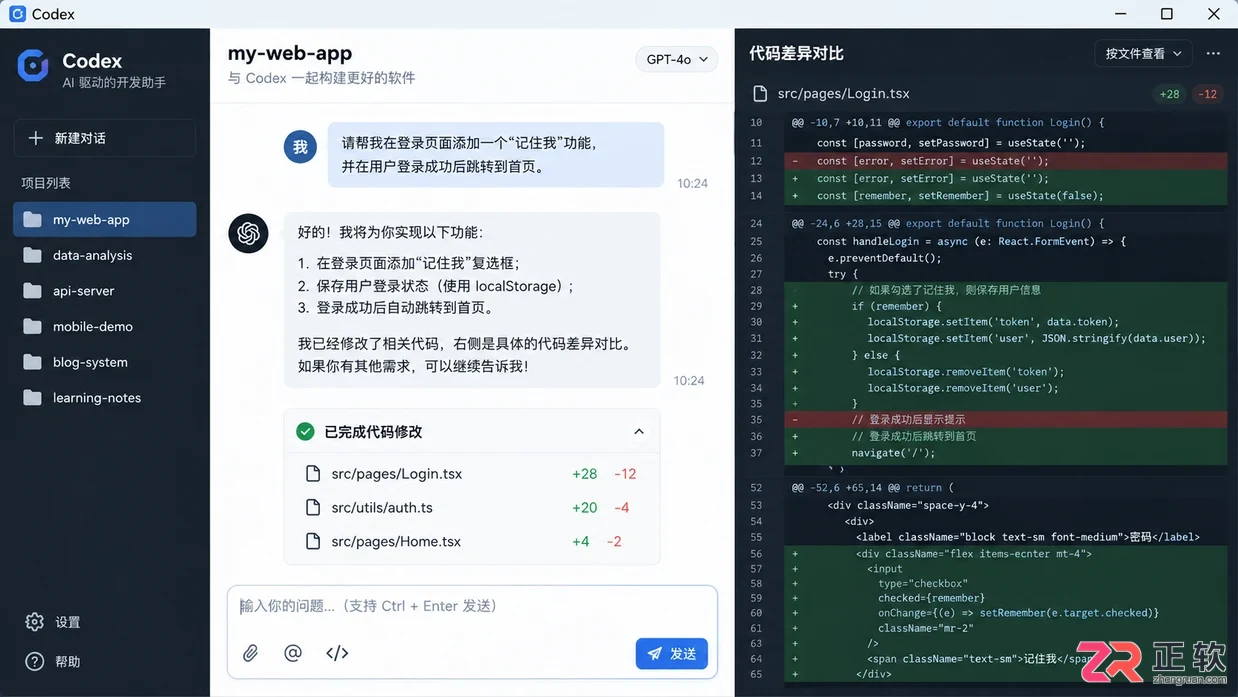Open src/utils/auth.ts in changed files list
The height and width of the screenshot is (697, 1238).
[472, 507]
